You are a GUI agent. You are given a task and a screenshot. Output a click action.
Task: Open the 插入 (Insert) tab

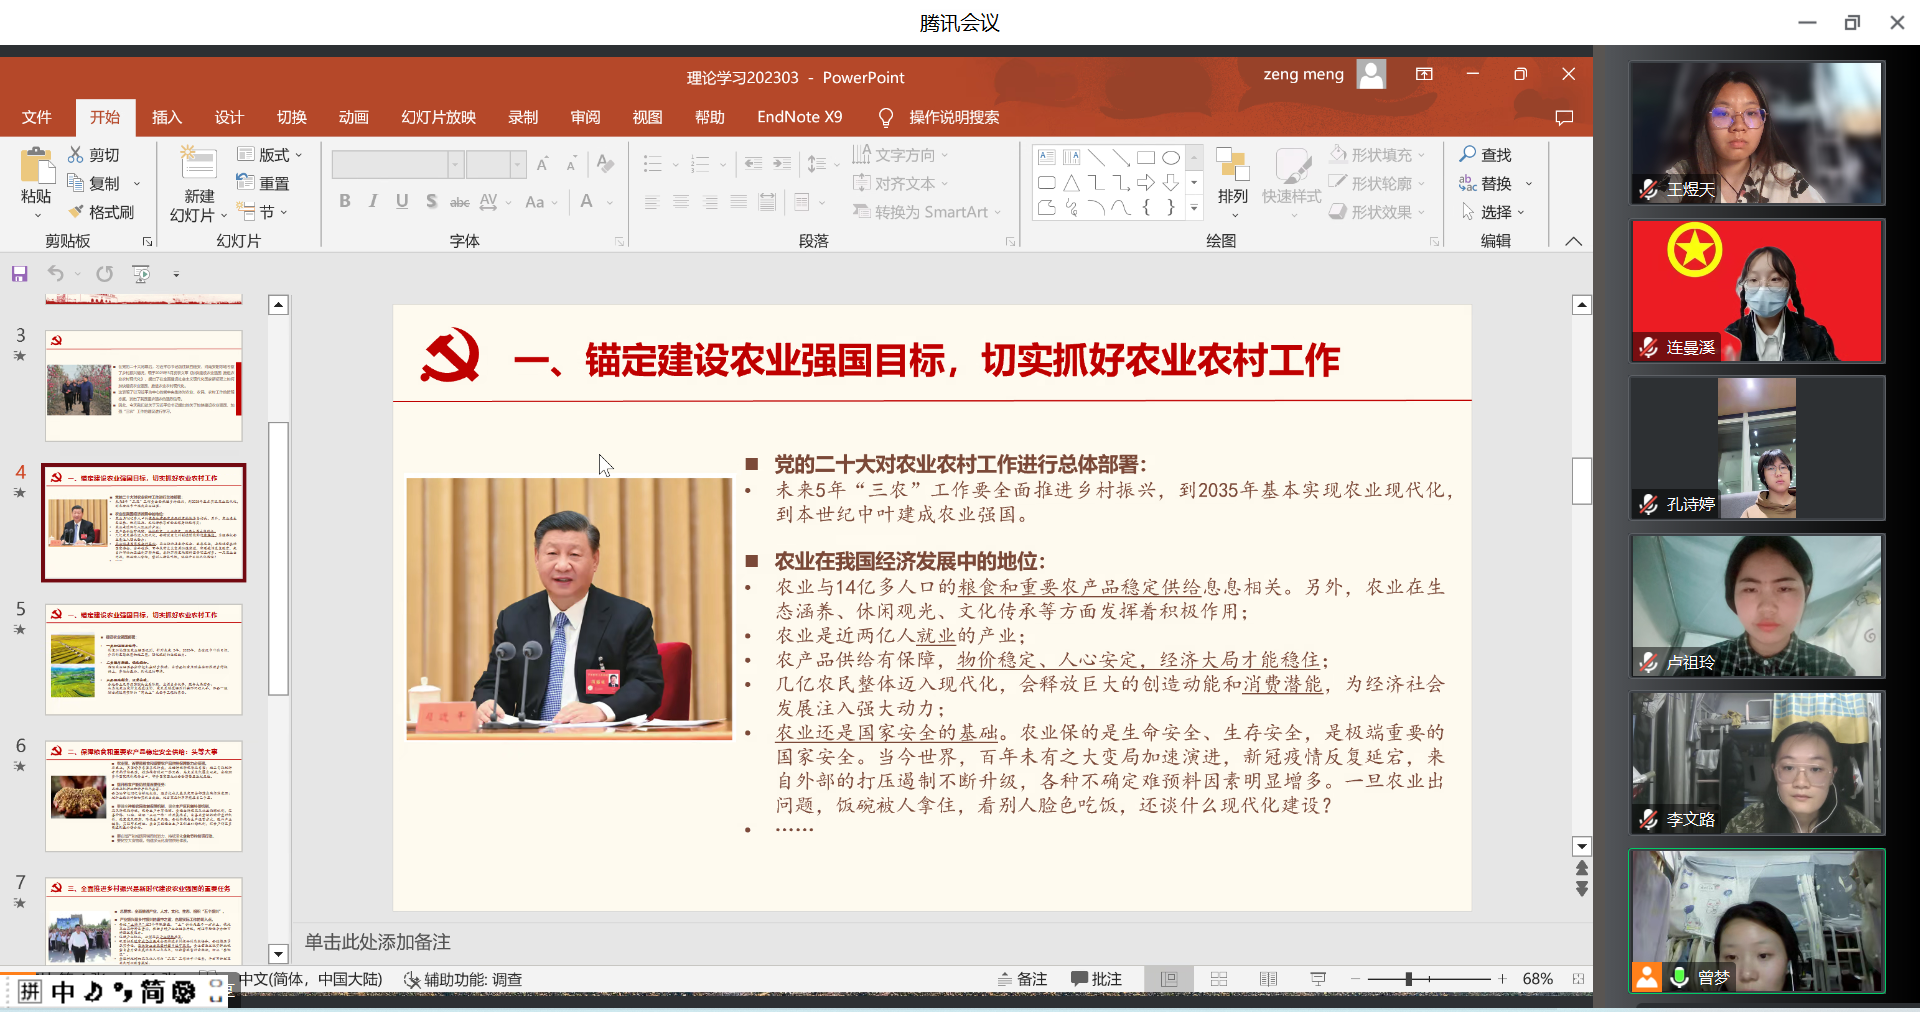pos(166,118)
